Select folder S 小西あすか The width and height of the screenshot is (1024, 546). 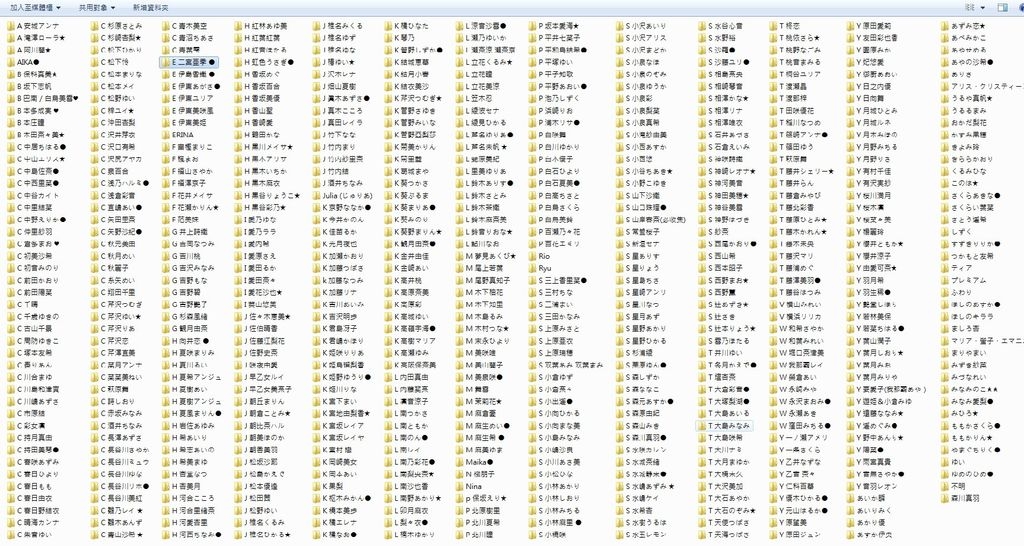pyautogui.click(x=641, y=147)
